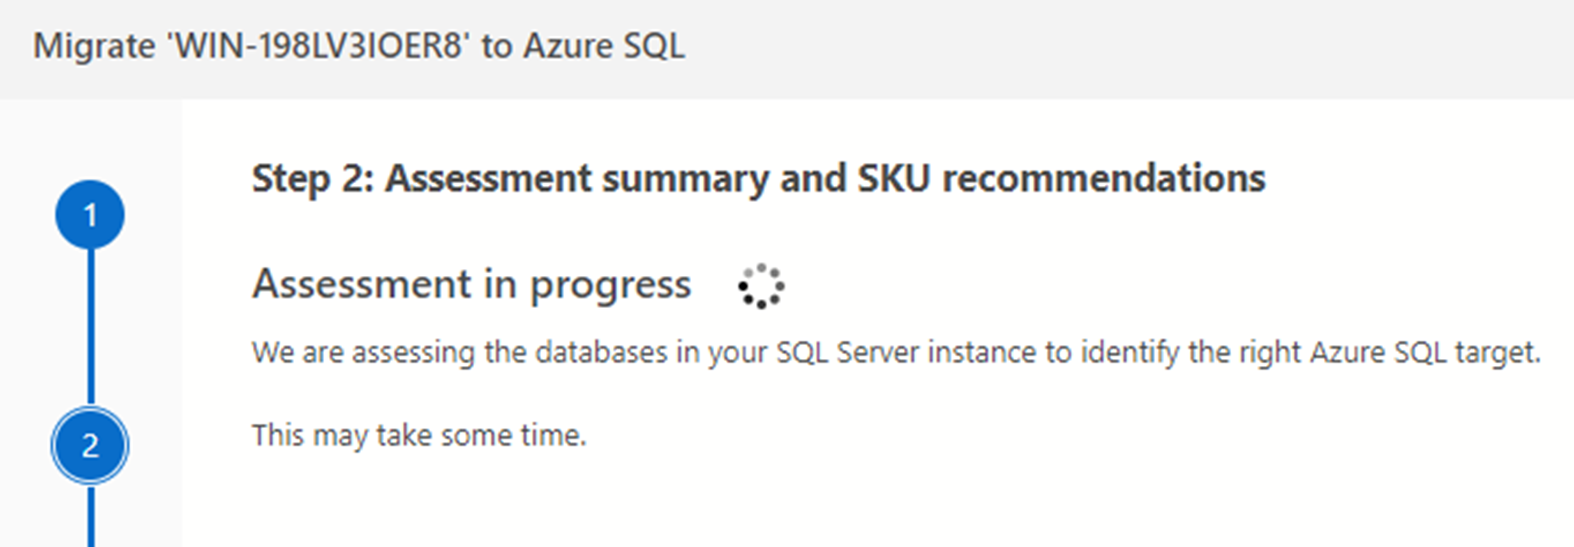1574x547 pixels.
Task: Click the server name 'WIN-198LV3IOER8' in the title
Action: (320, 47)
